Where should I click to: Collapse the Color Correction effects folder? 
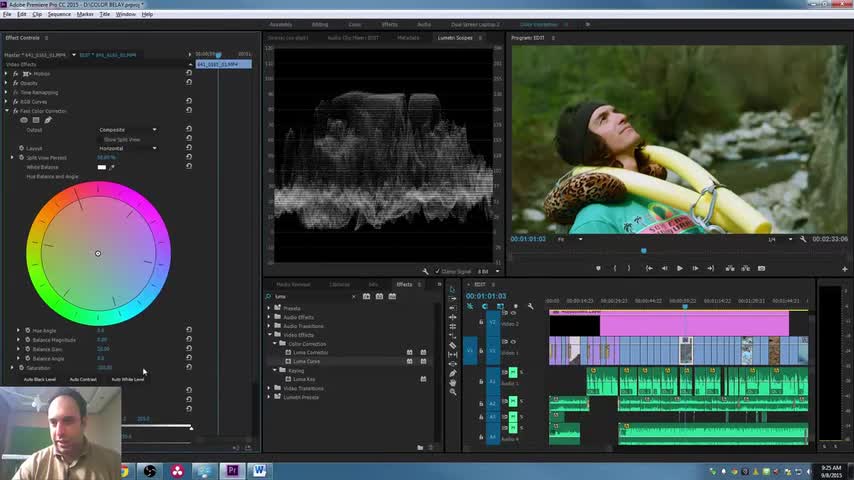(276, 344)
